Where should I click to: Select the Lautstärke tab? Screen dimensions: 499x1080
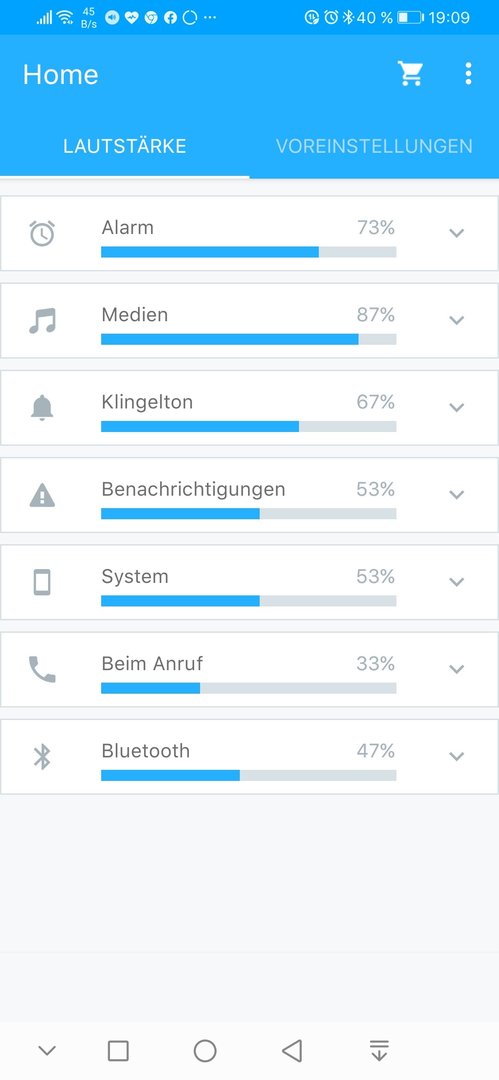point(125,146)
